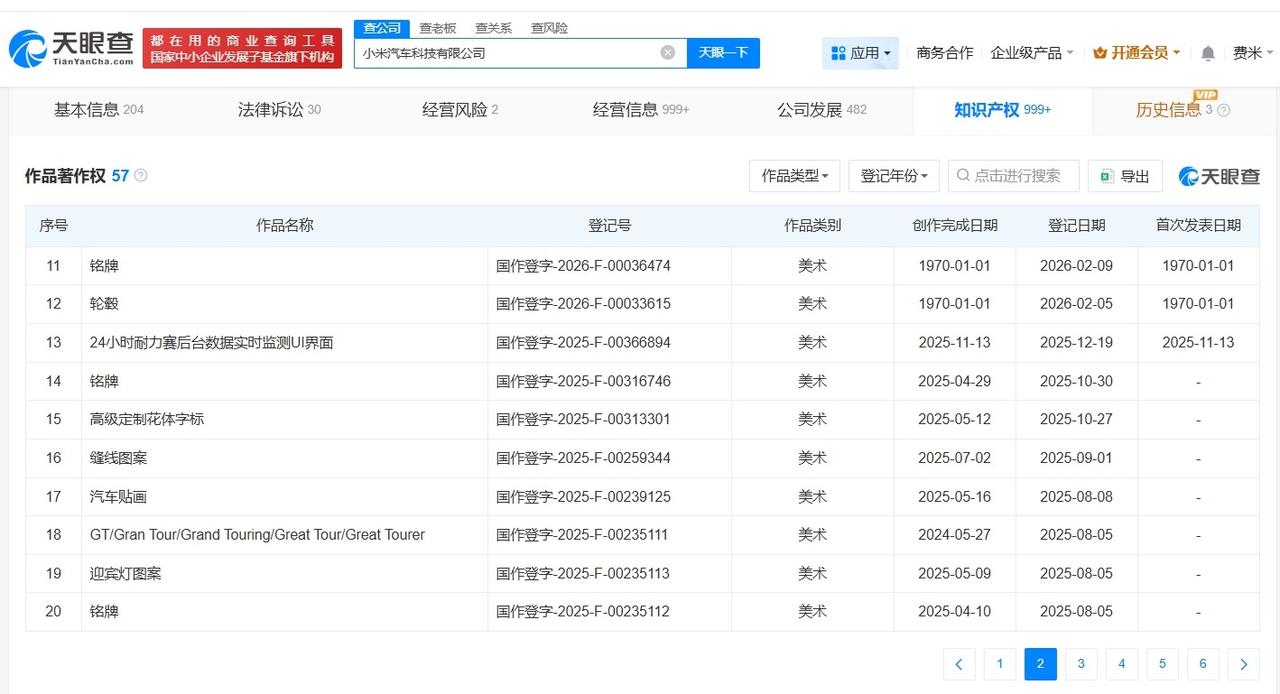Screen dimensions: 1280x694
Task: Click the copyright list search field
Action: pos(1015,176)
